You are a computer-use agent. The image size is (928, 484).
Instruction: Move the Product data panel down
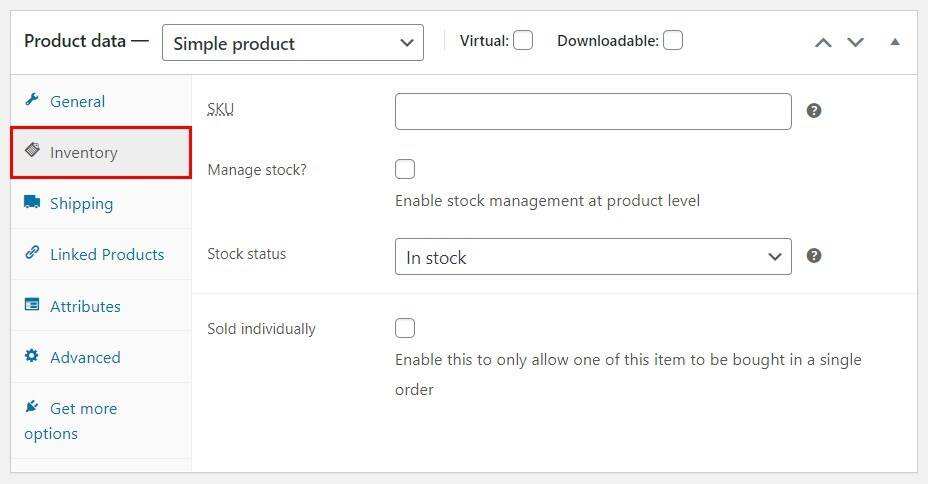click(856, 42)
